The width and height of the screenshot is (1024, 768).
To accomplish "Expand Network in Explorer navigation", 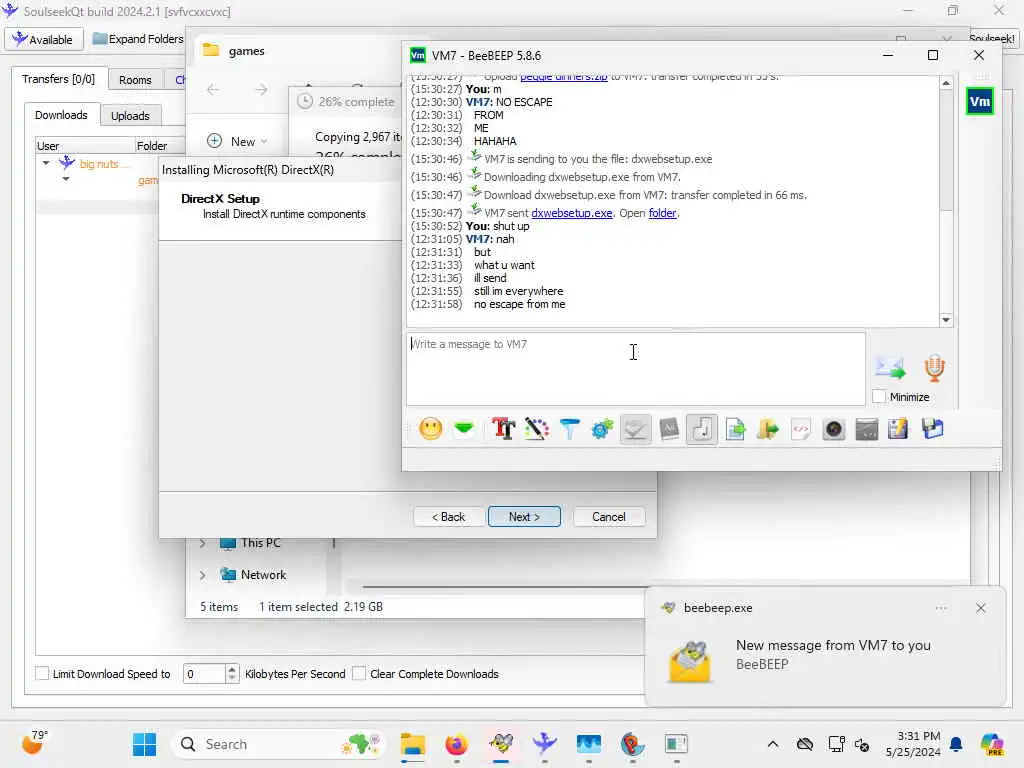I will point(202,575).
